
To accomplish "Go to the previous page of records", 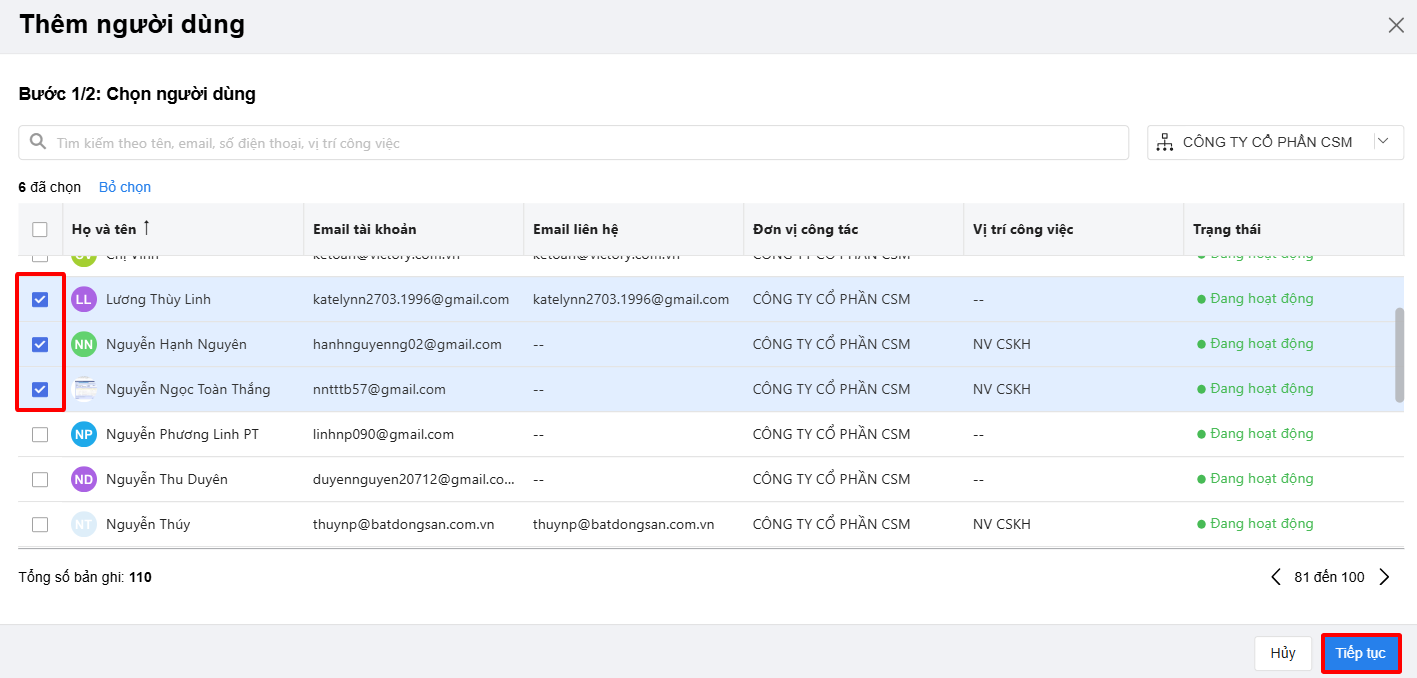I will [1275, 577].
